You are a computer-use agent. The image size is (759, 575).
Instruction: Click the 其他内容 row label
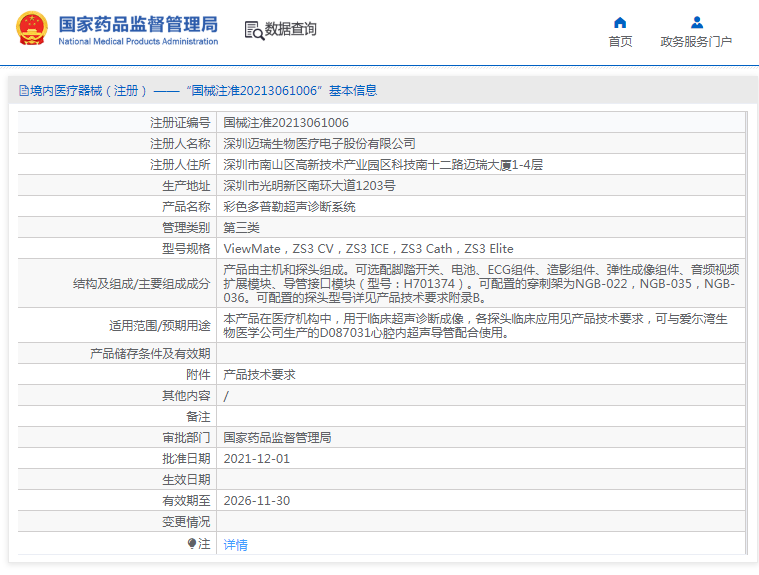(x=186, y=396)
